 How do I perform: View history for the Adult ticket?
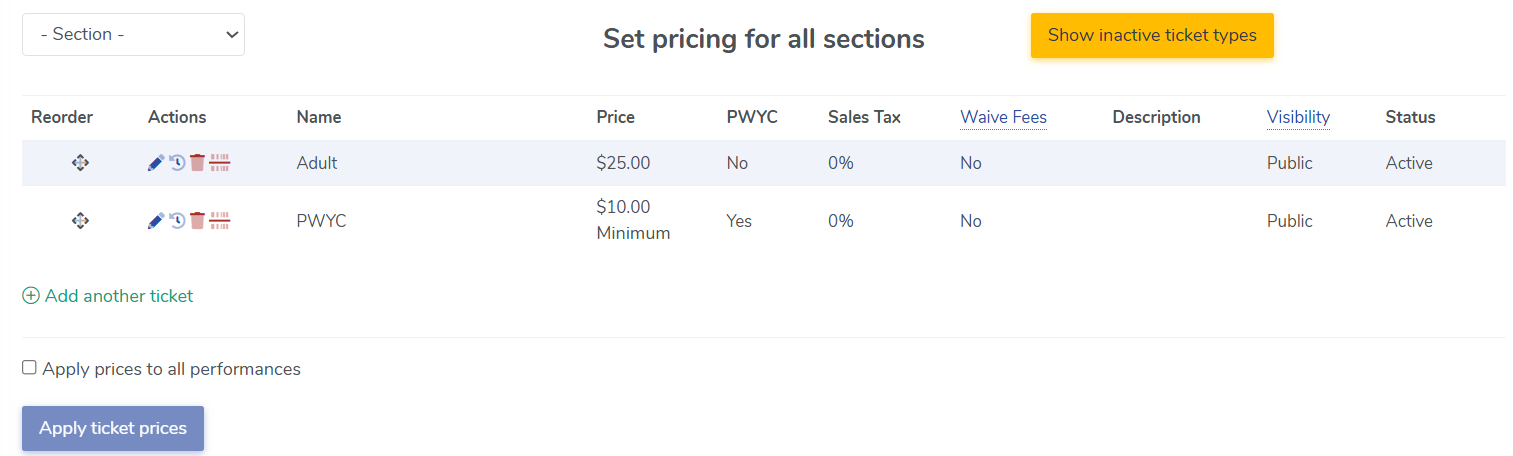click(x=177, y=163)
